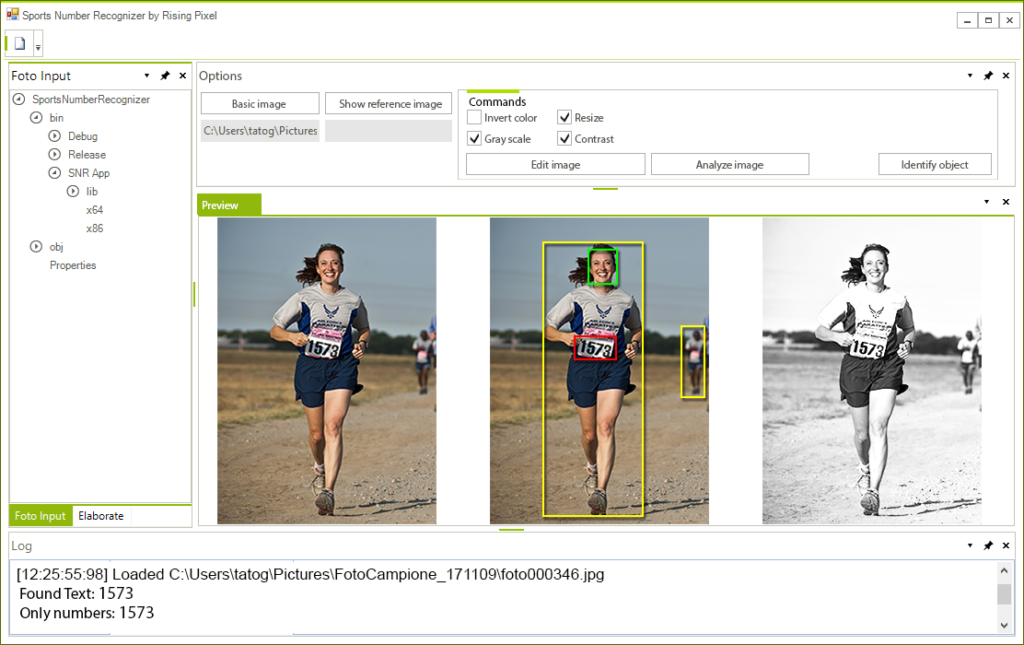Pin the Log panel

click(989, 545)
